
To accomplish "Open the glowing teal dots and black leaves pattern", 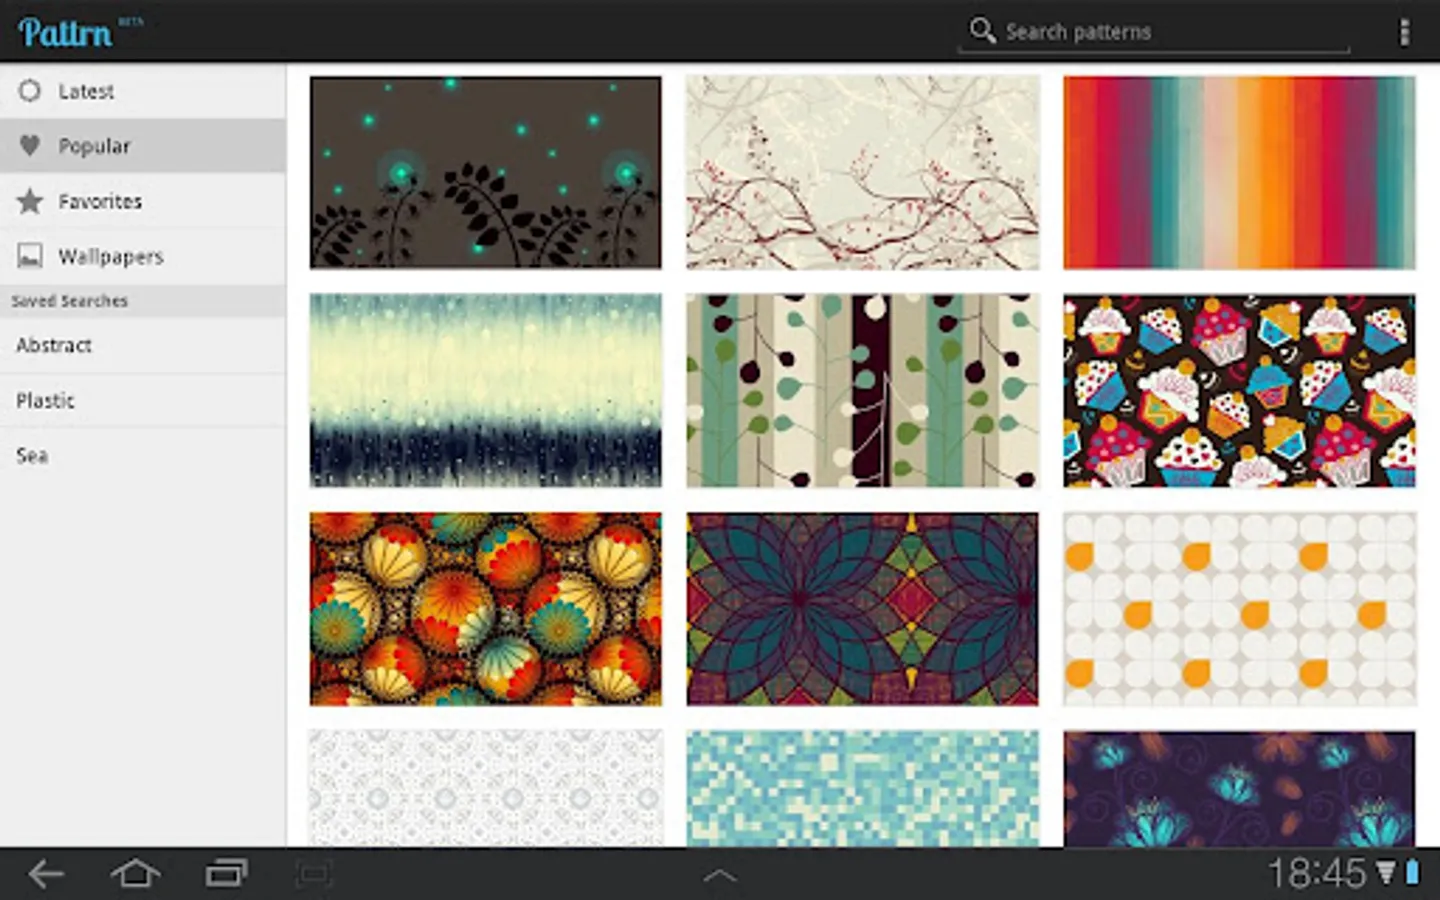I will click(485, 172).
